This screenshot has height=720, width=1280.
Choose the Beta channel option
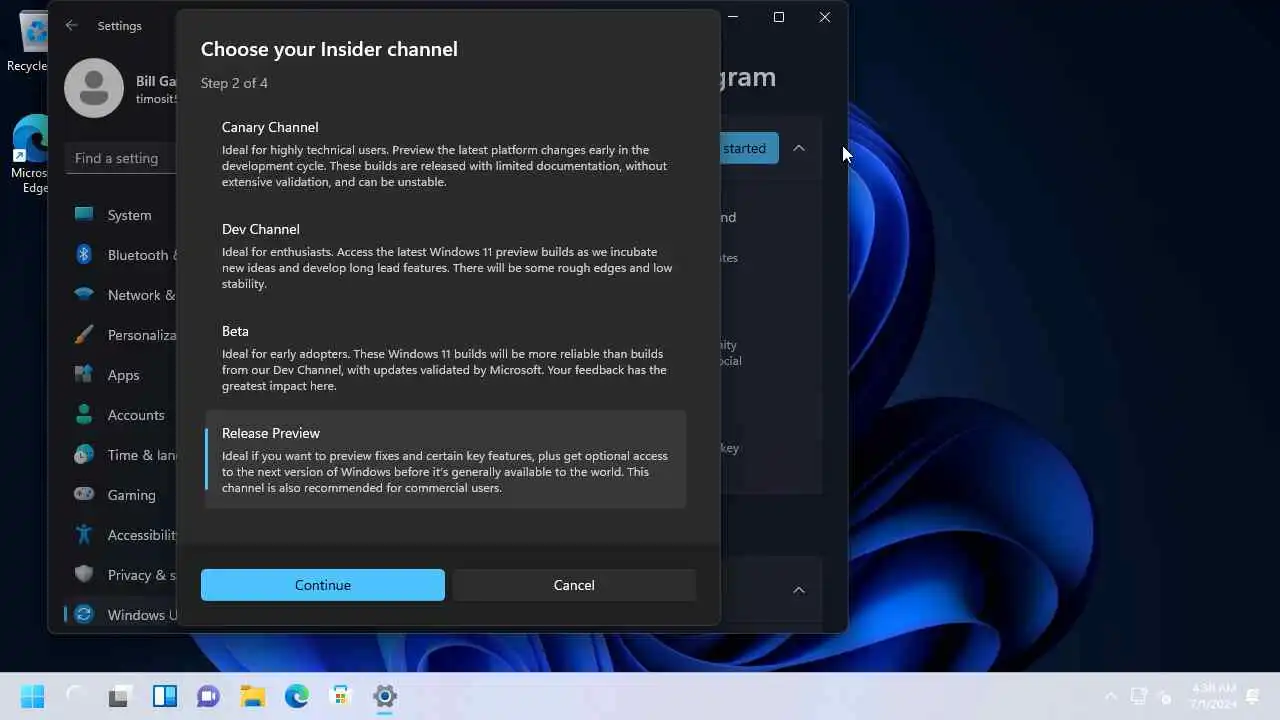445,358
